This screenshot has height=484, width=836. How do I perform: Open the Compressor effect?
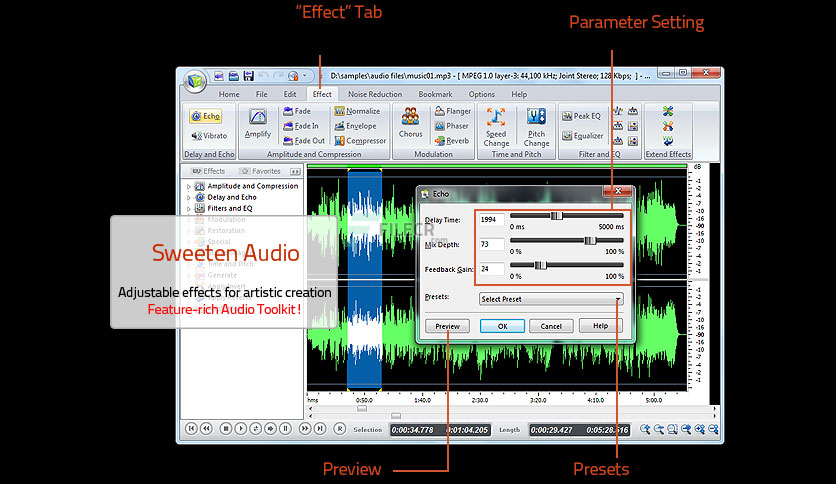tap(360, 141)
